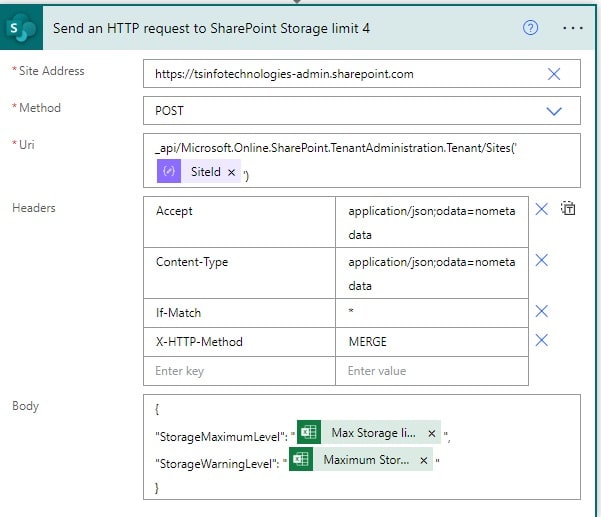Delete the Content-Type header row

coord(542,260)
